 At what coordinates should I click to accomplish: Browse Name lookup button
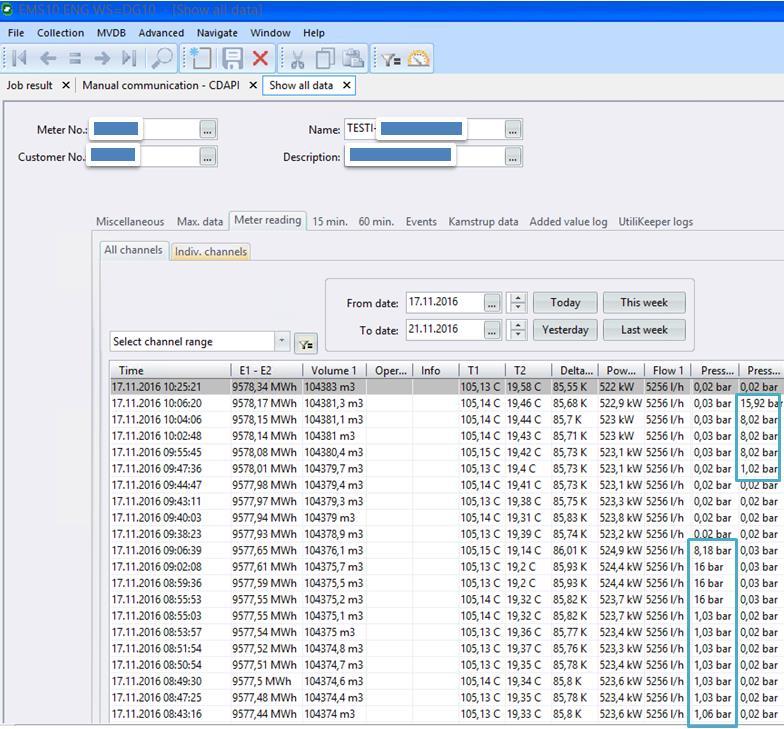[512, 130]
